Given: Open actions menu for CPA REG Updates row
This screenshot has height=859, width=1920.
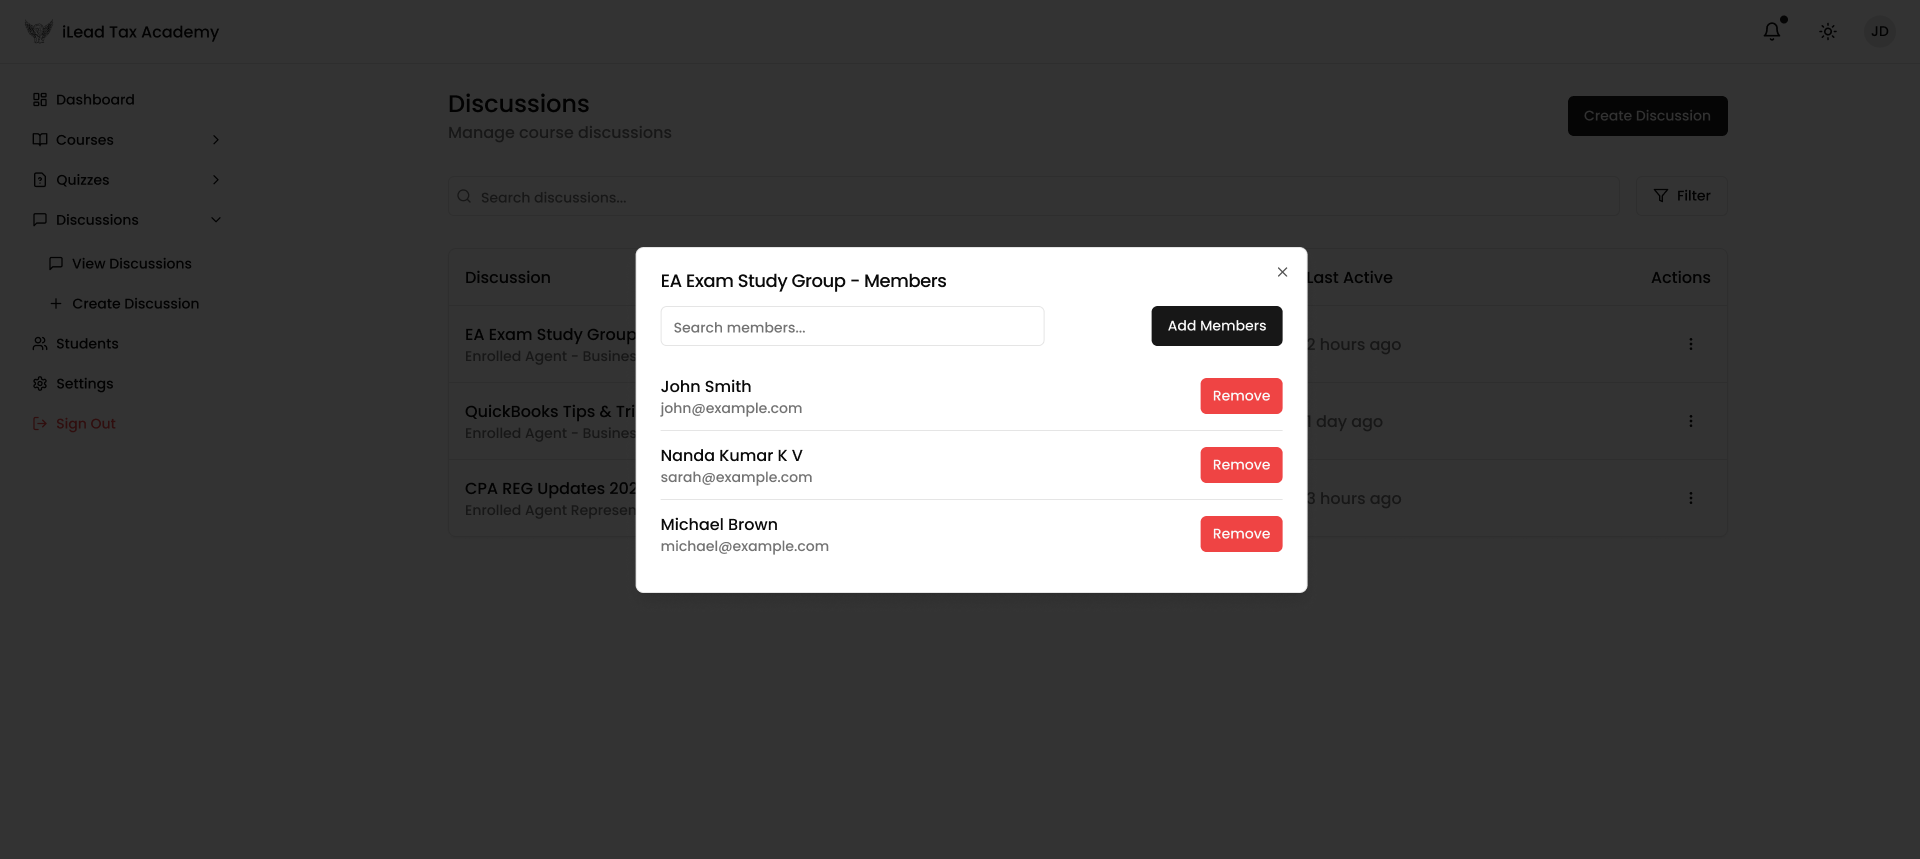Looking at the screenshot, I should pos(1690,498).
